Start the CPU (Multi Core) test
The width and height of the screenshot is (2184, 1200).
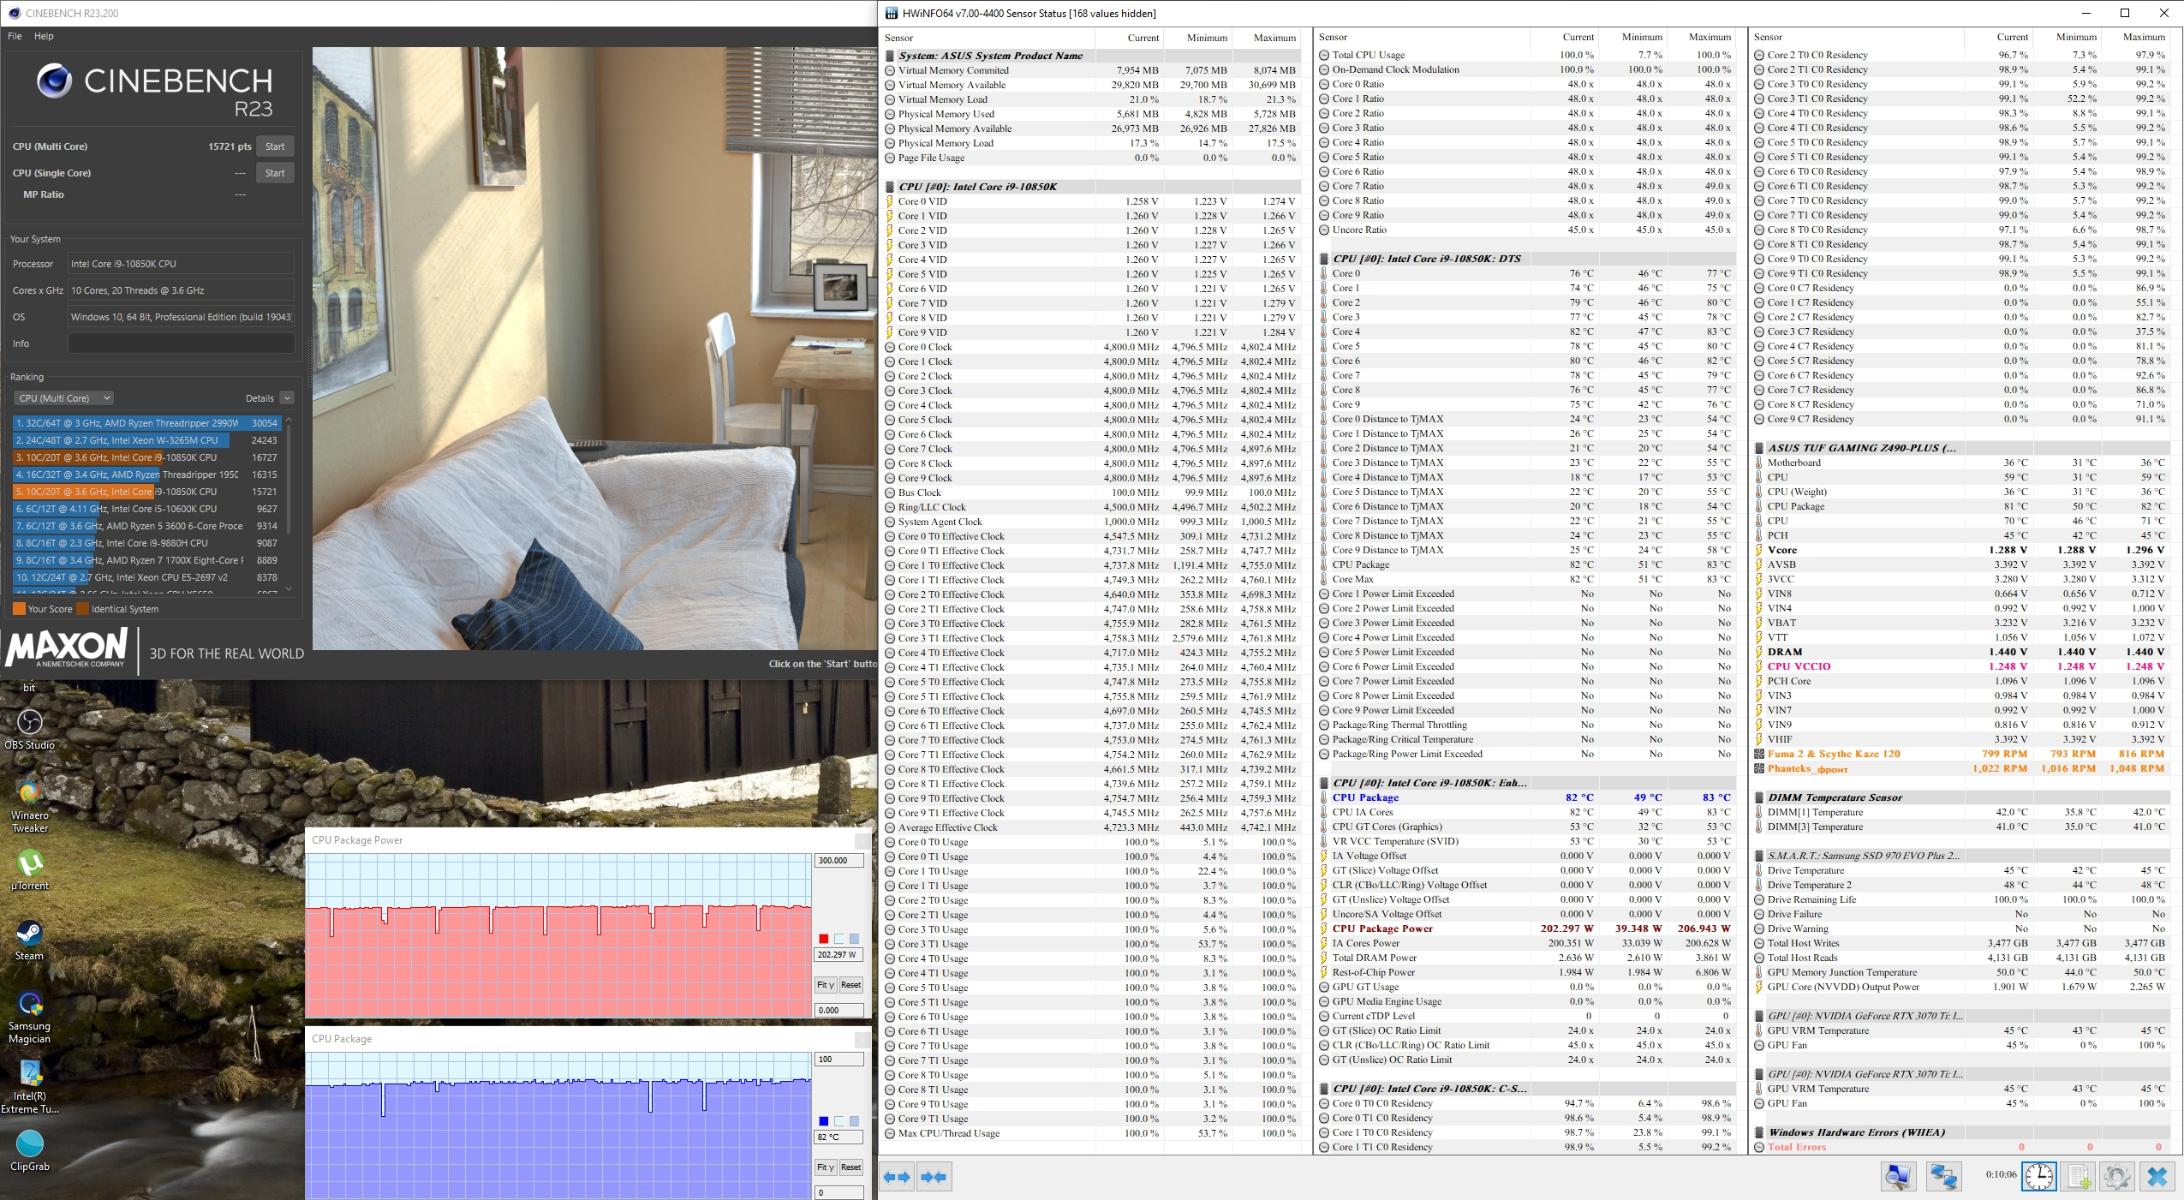tap(275, 146)
